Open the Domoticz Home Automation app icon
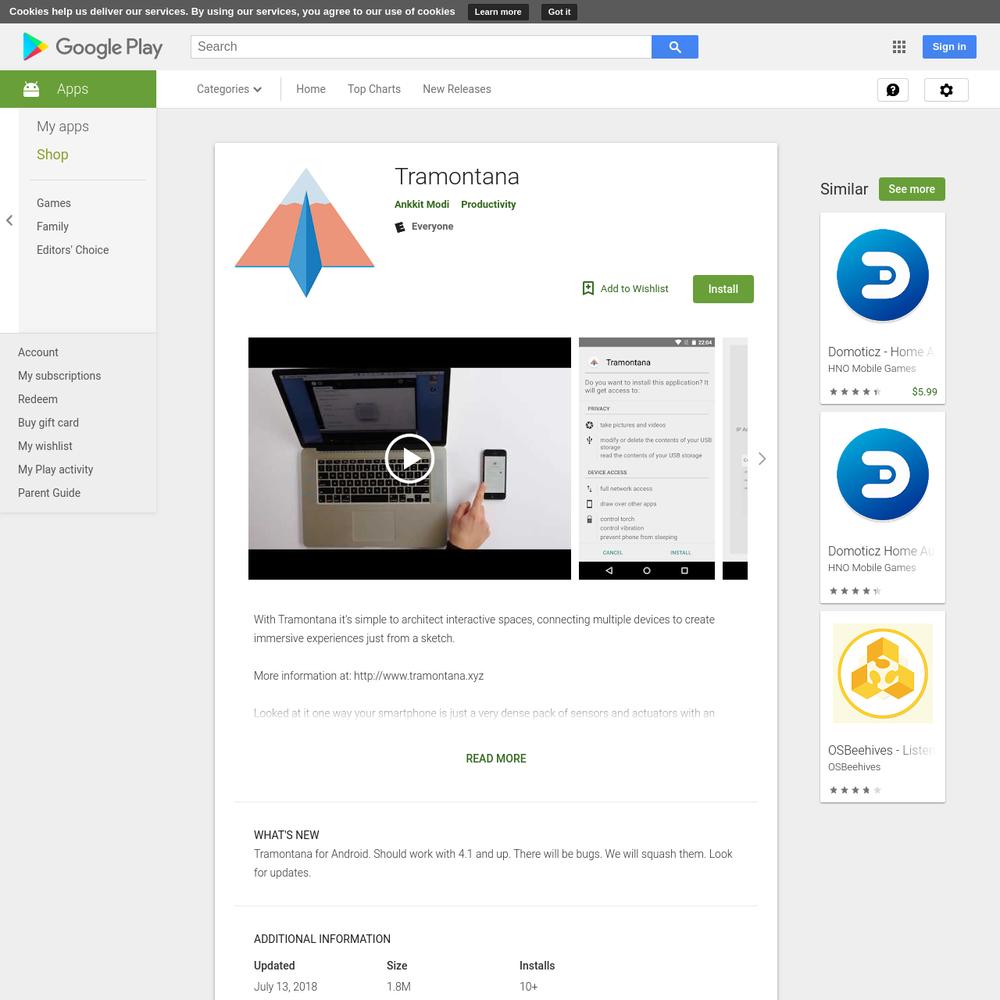Screen dimensions: 1000x1000 (x=883, y=474)
